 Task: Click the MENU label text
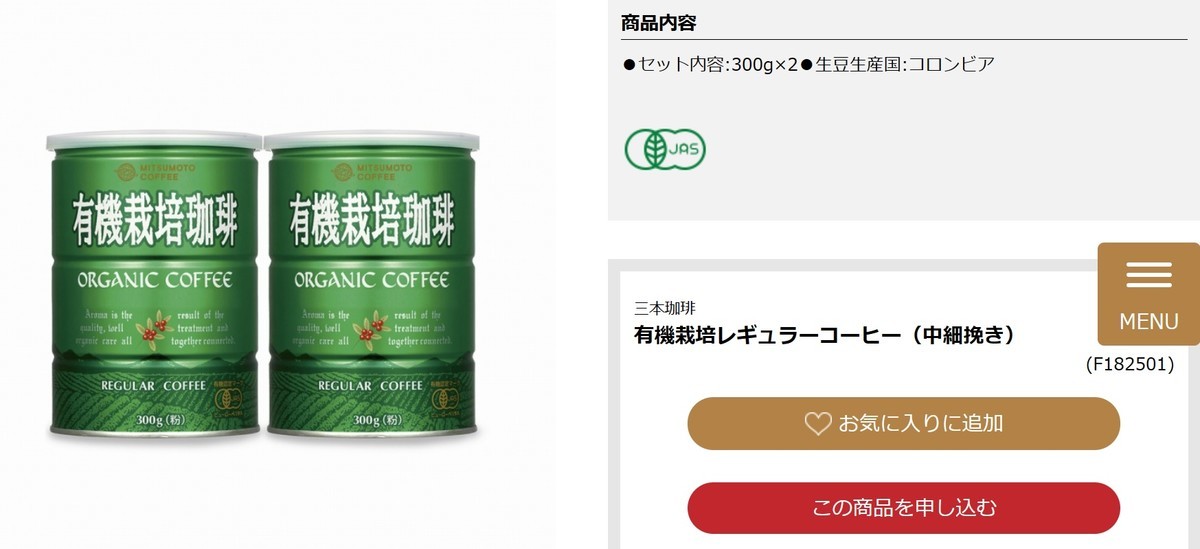coord(1149,322)
